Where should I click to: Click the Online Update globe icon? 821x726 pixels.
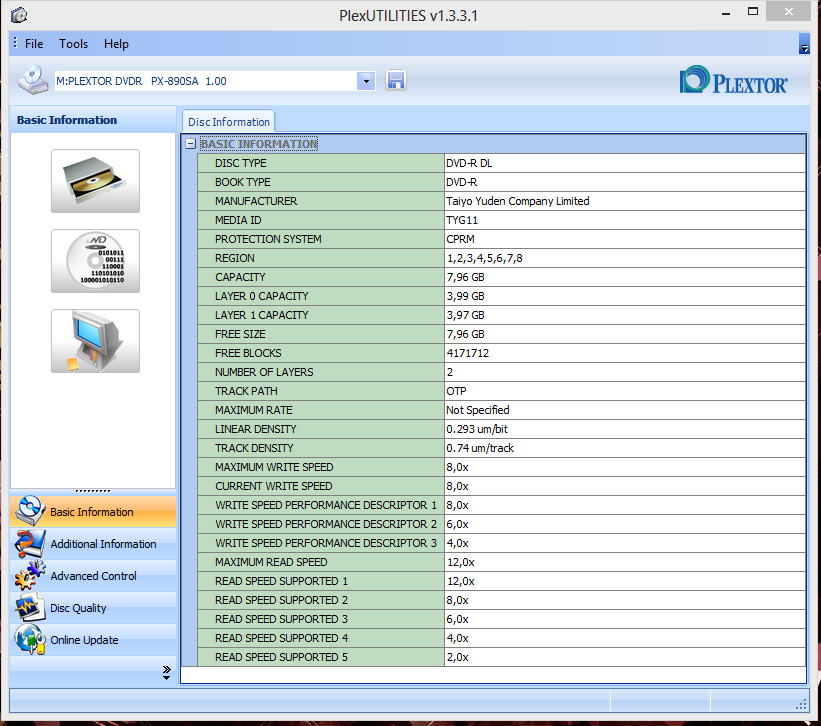30,639
